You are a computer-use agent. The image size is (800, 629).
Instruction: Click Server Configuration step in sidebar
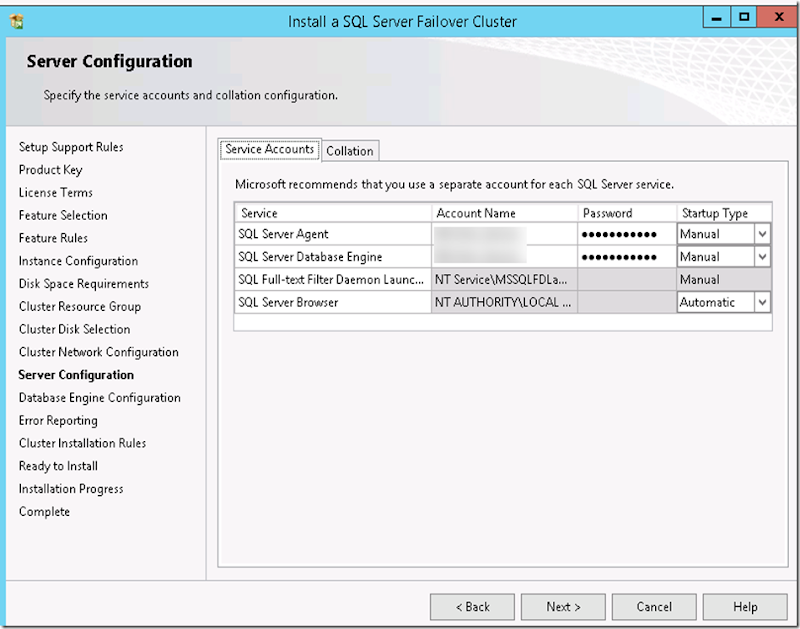(76, 375)
